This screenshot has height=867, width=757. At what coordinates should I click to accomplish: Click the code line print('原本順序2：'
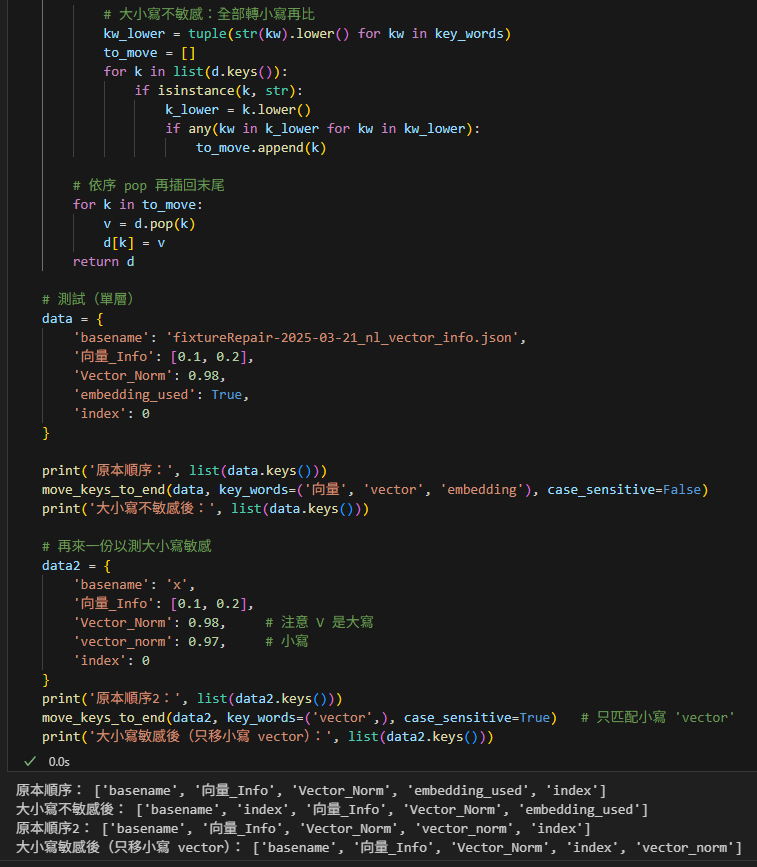coord(192,699)
